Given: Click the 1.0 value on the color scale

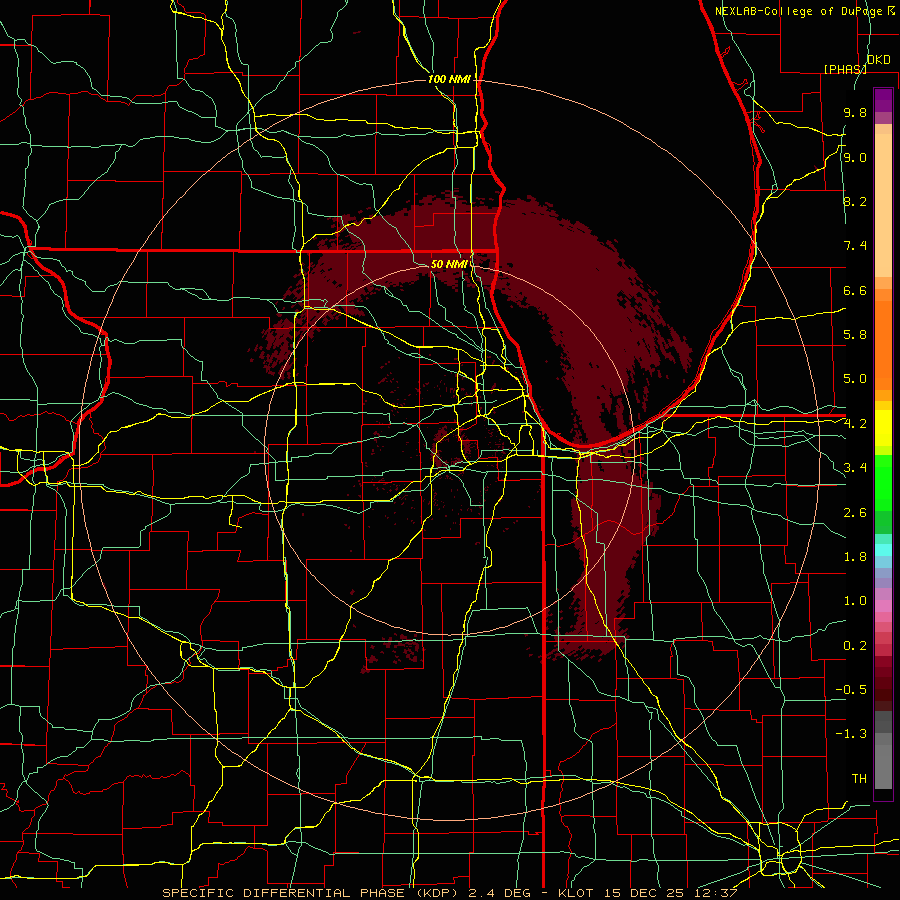Looking at the screenshot, I should [x=855, y=601].
